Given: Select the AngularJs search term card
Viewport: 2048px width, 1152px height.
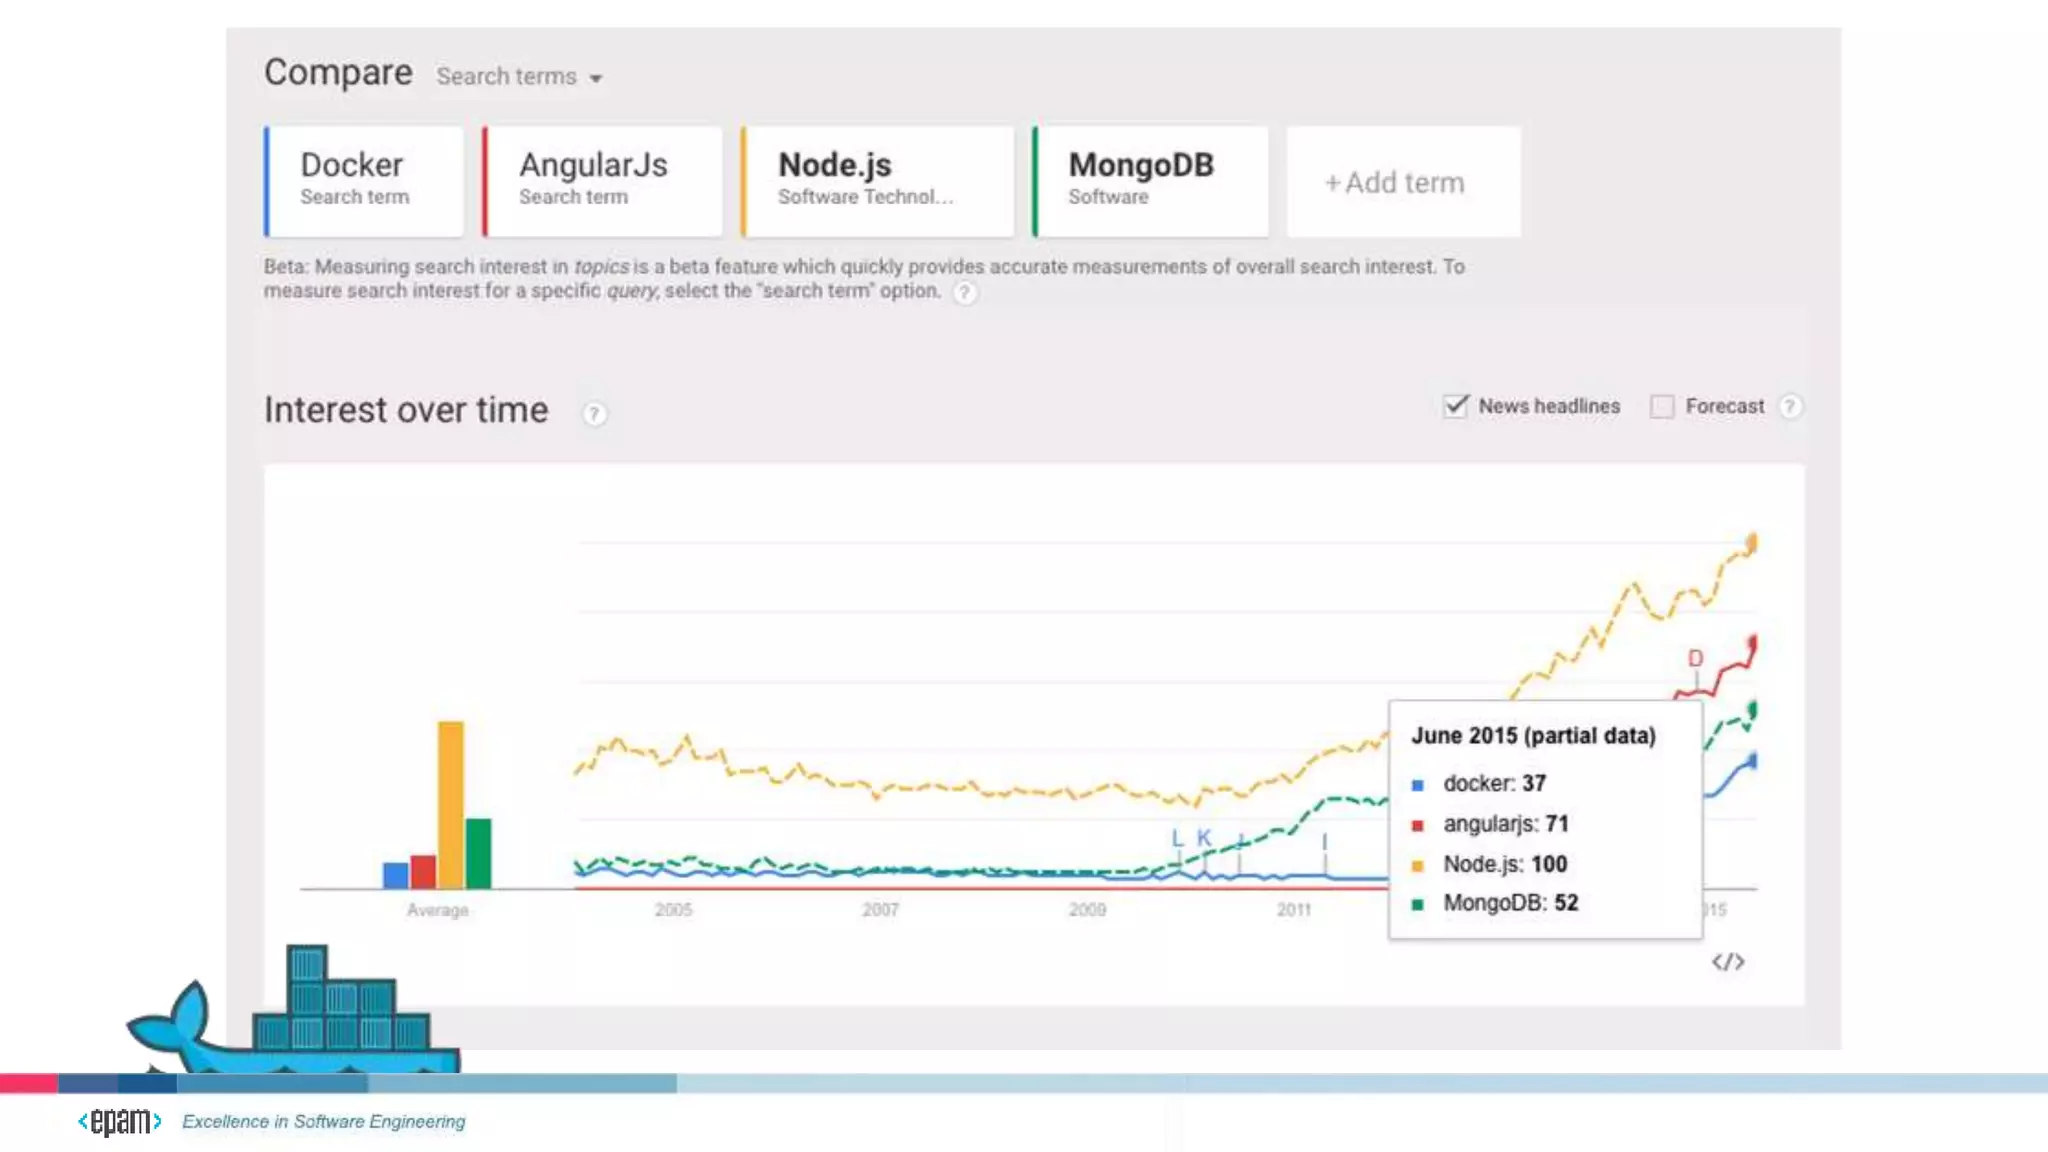Looking at the screenshot, I should click(x=602, y=181).
